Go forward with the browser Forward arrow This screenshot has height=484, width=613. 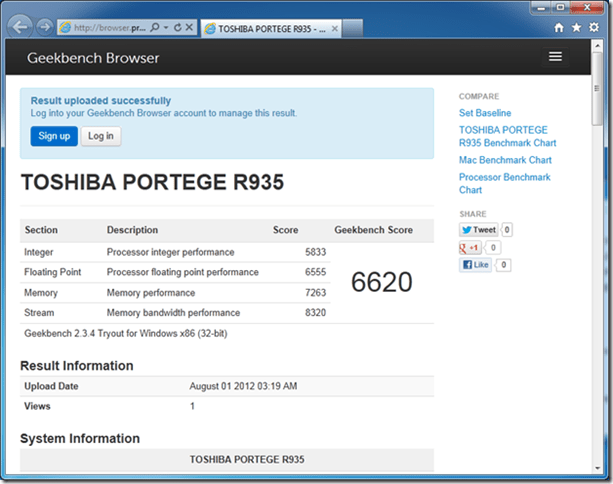(45, 27)
